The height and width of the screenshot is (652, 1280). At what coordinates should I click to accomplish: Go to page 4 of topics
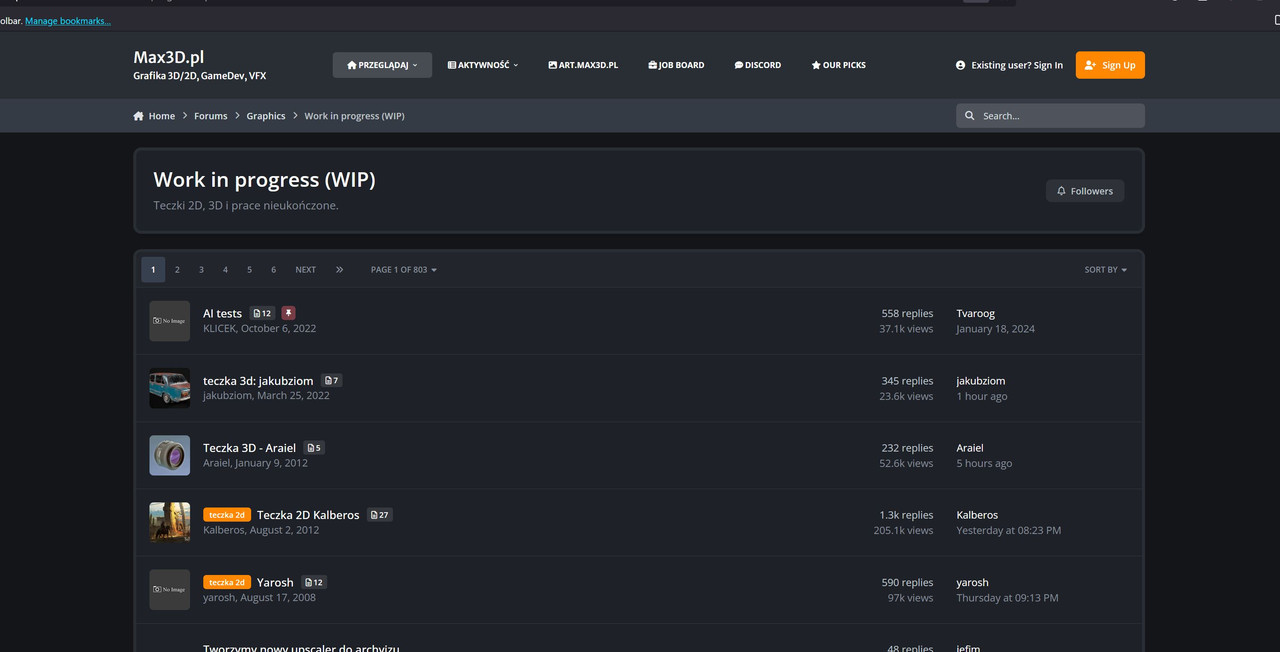(x=225, y=270)
